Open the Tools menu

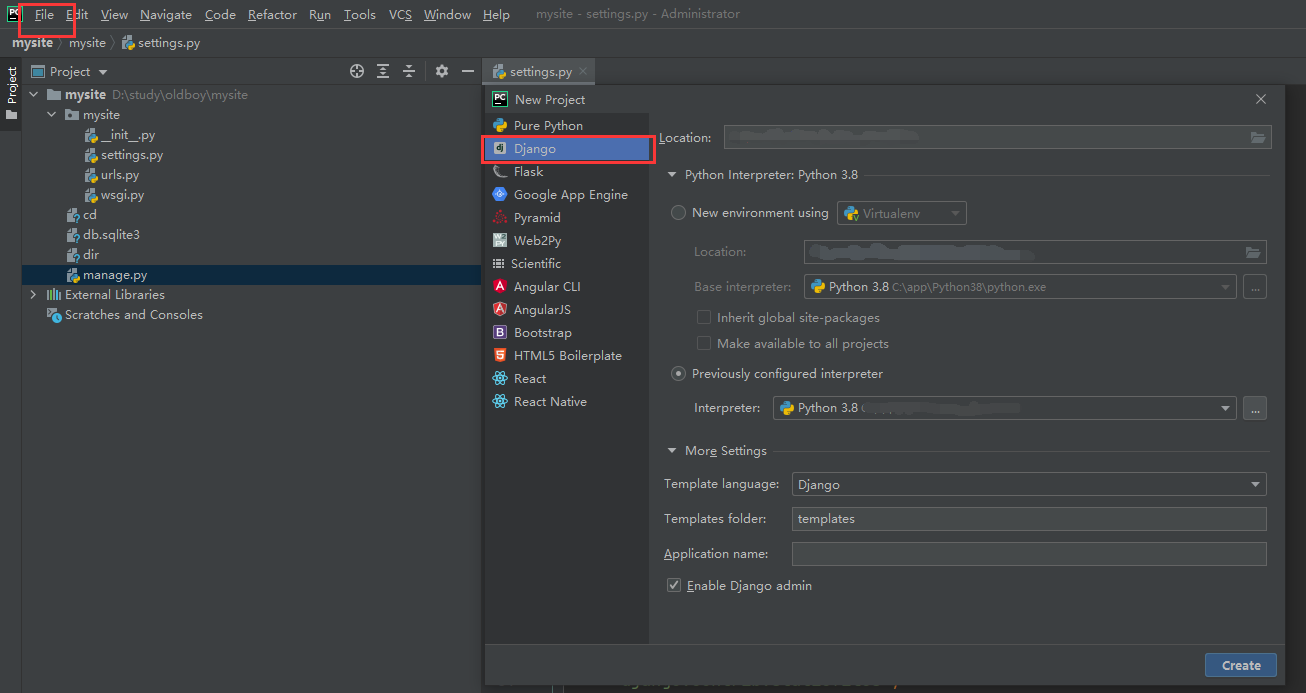point(359,14)
